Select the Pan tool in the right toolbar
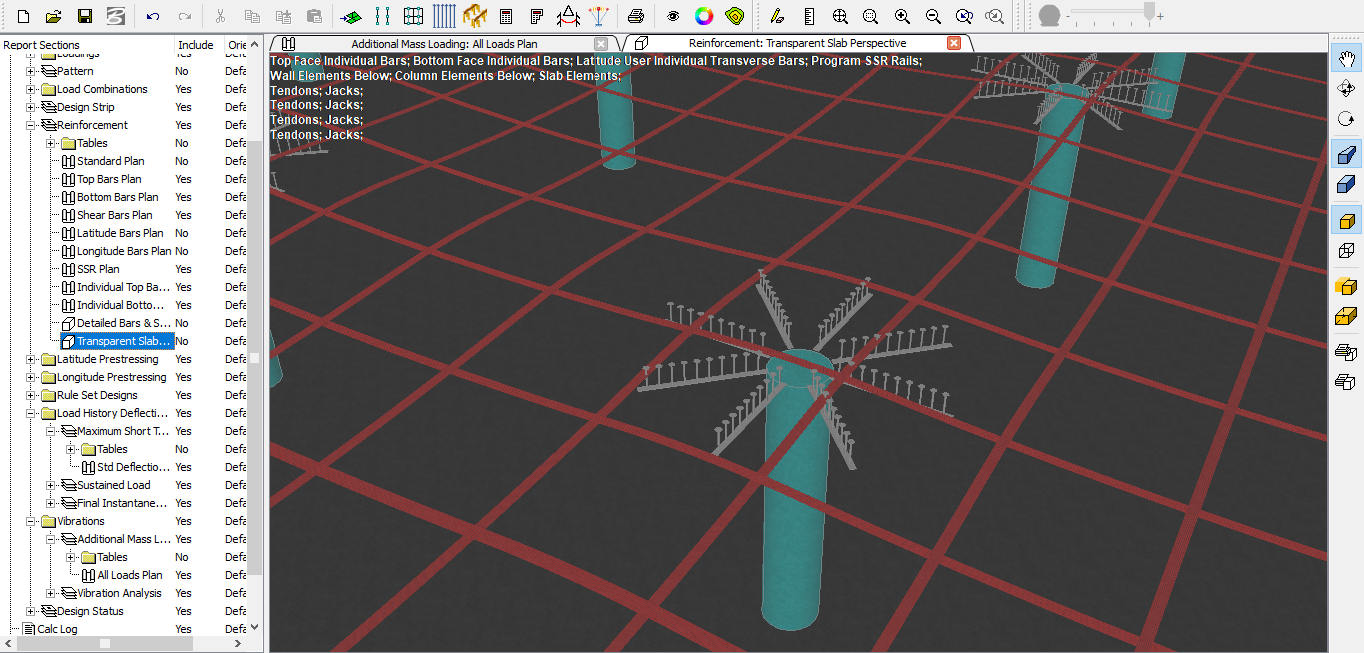 (x=1346, y=60)
